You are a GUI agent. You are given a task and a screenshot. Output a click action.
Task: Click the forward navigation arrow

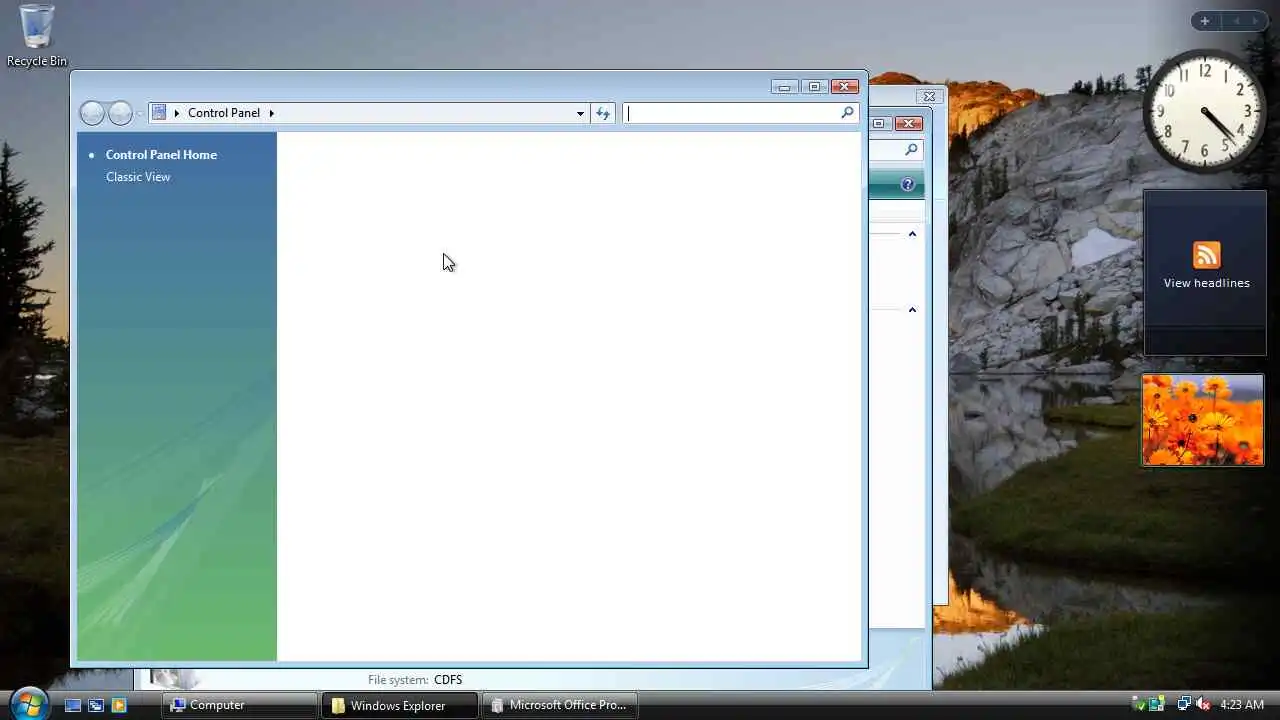(x=120, y=113)
